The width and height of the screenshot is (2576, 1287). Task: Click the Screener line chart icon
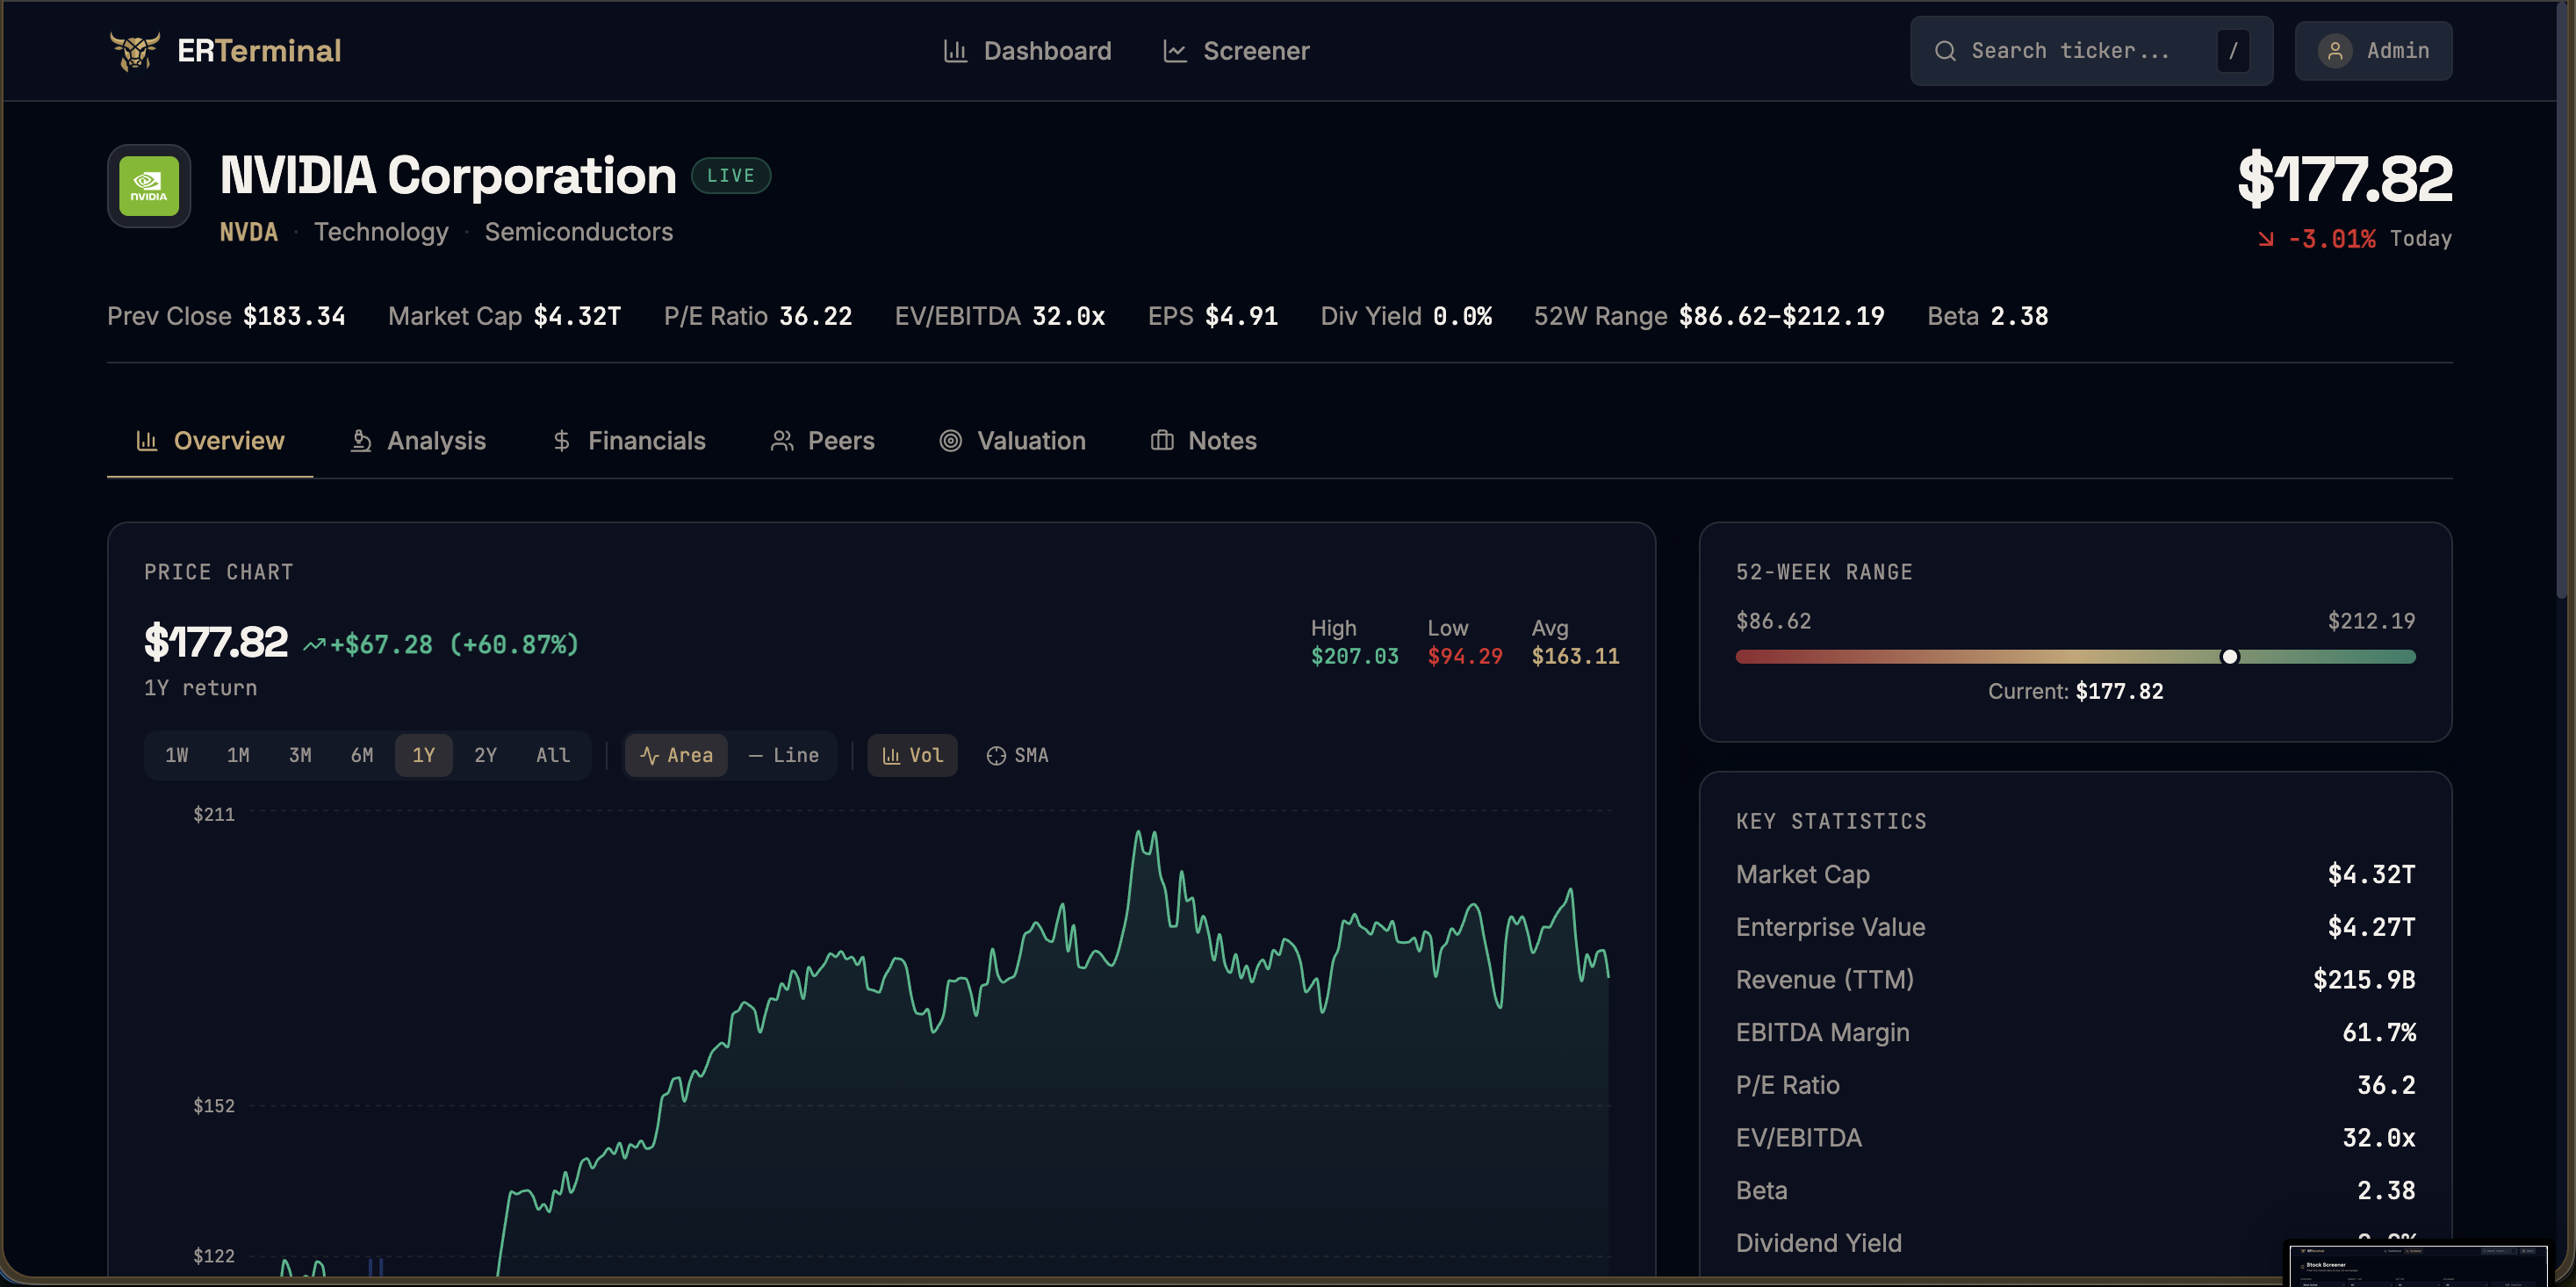[1175, 50]
